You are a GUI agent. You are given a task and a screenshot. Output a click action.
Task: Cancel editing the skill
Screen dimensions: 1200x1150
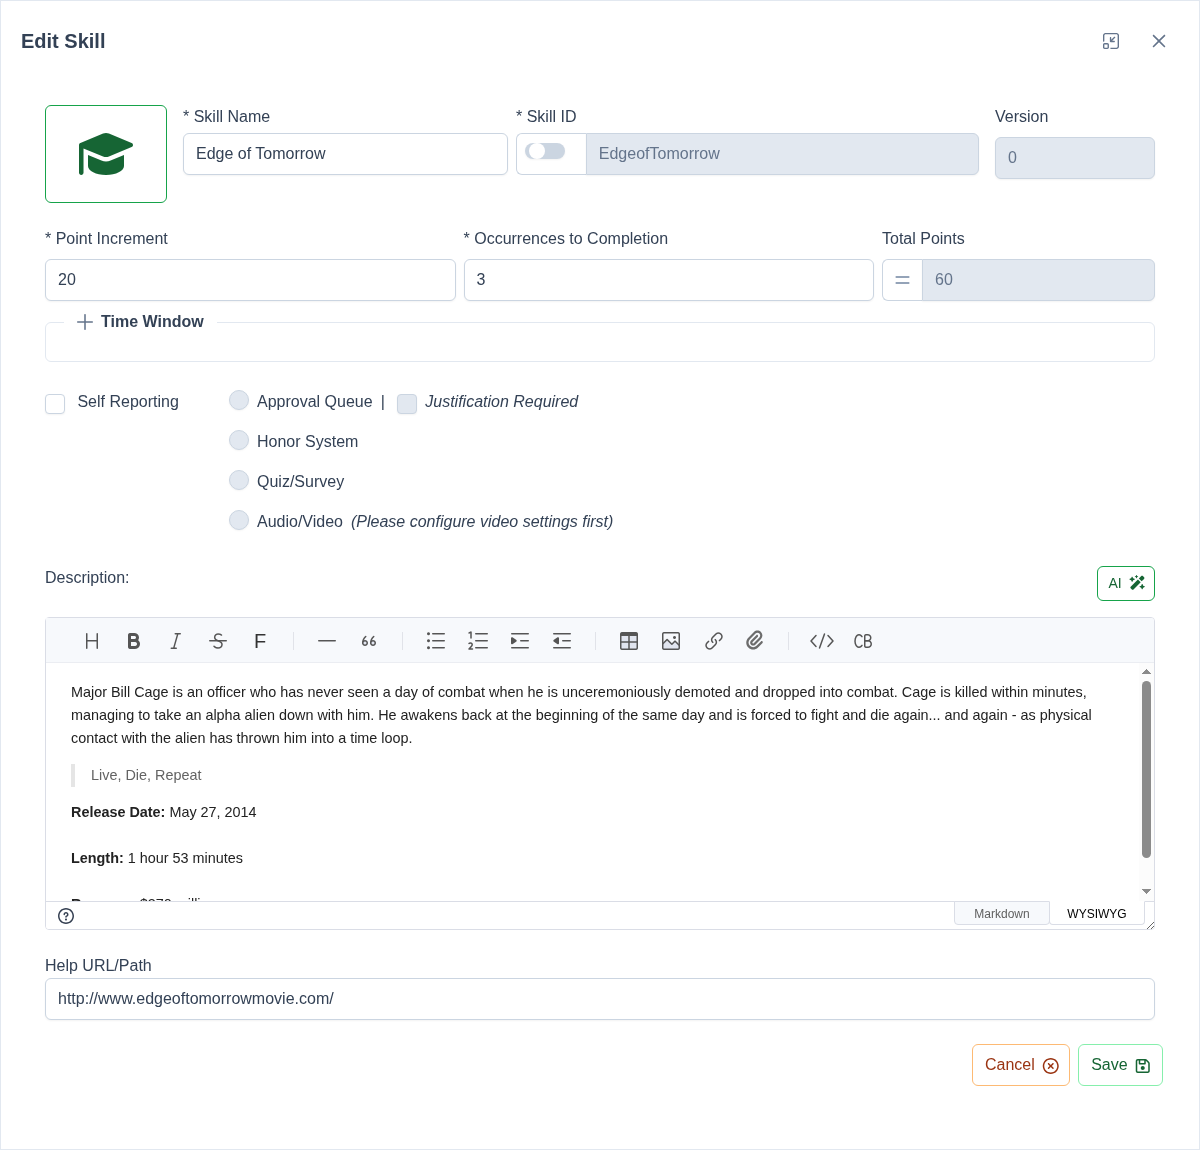coord(1021,1065)
